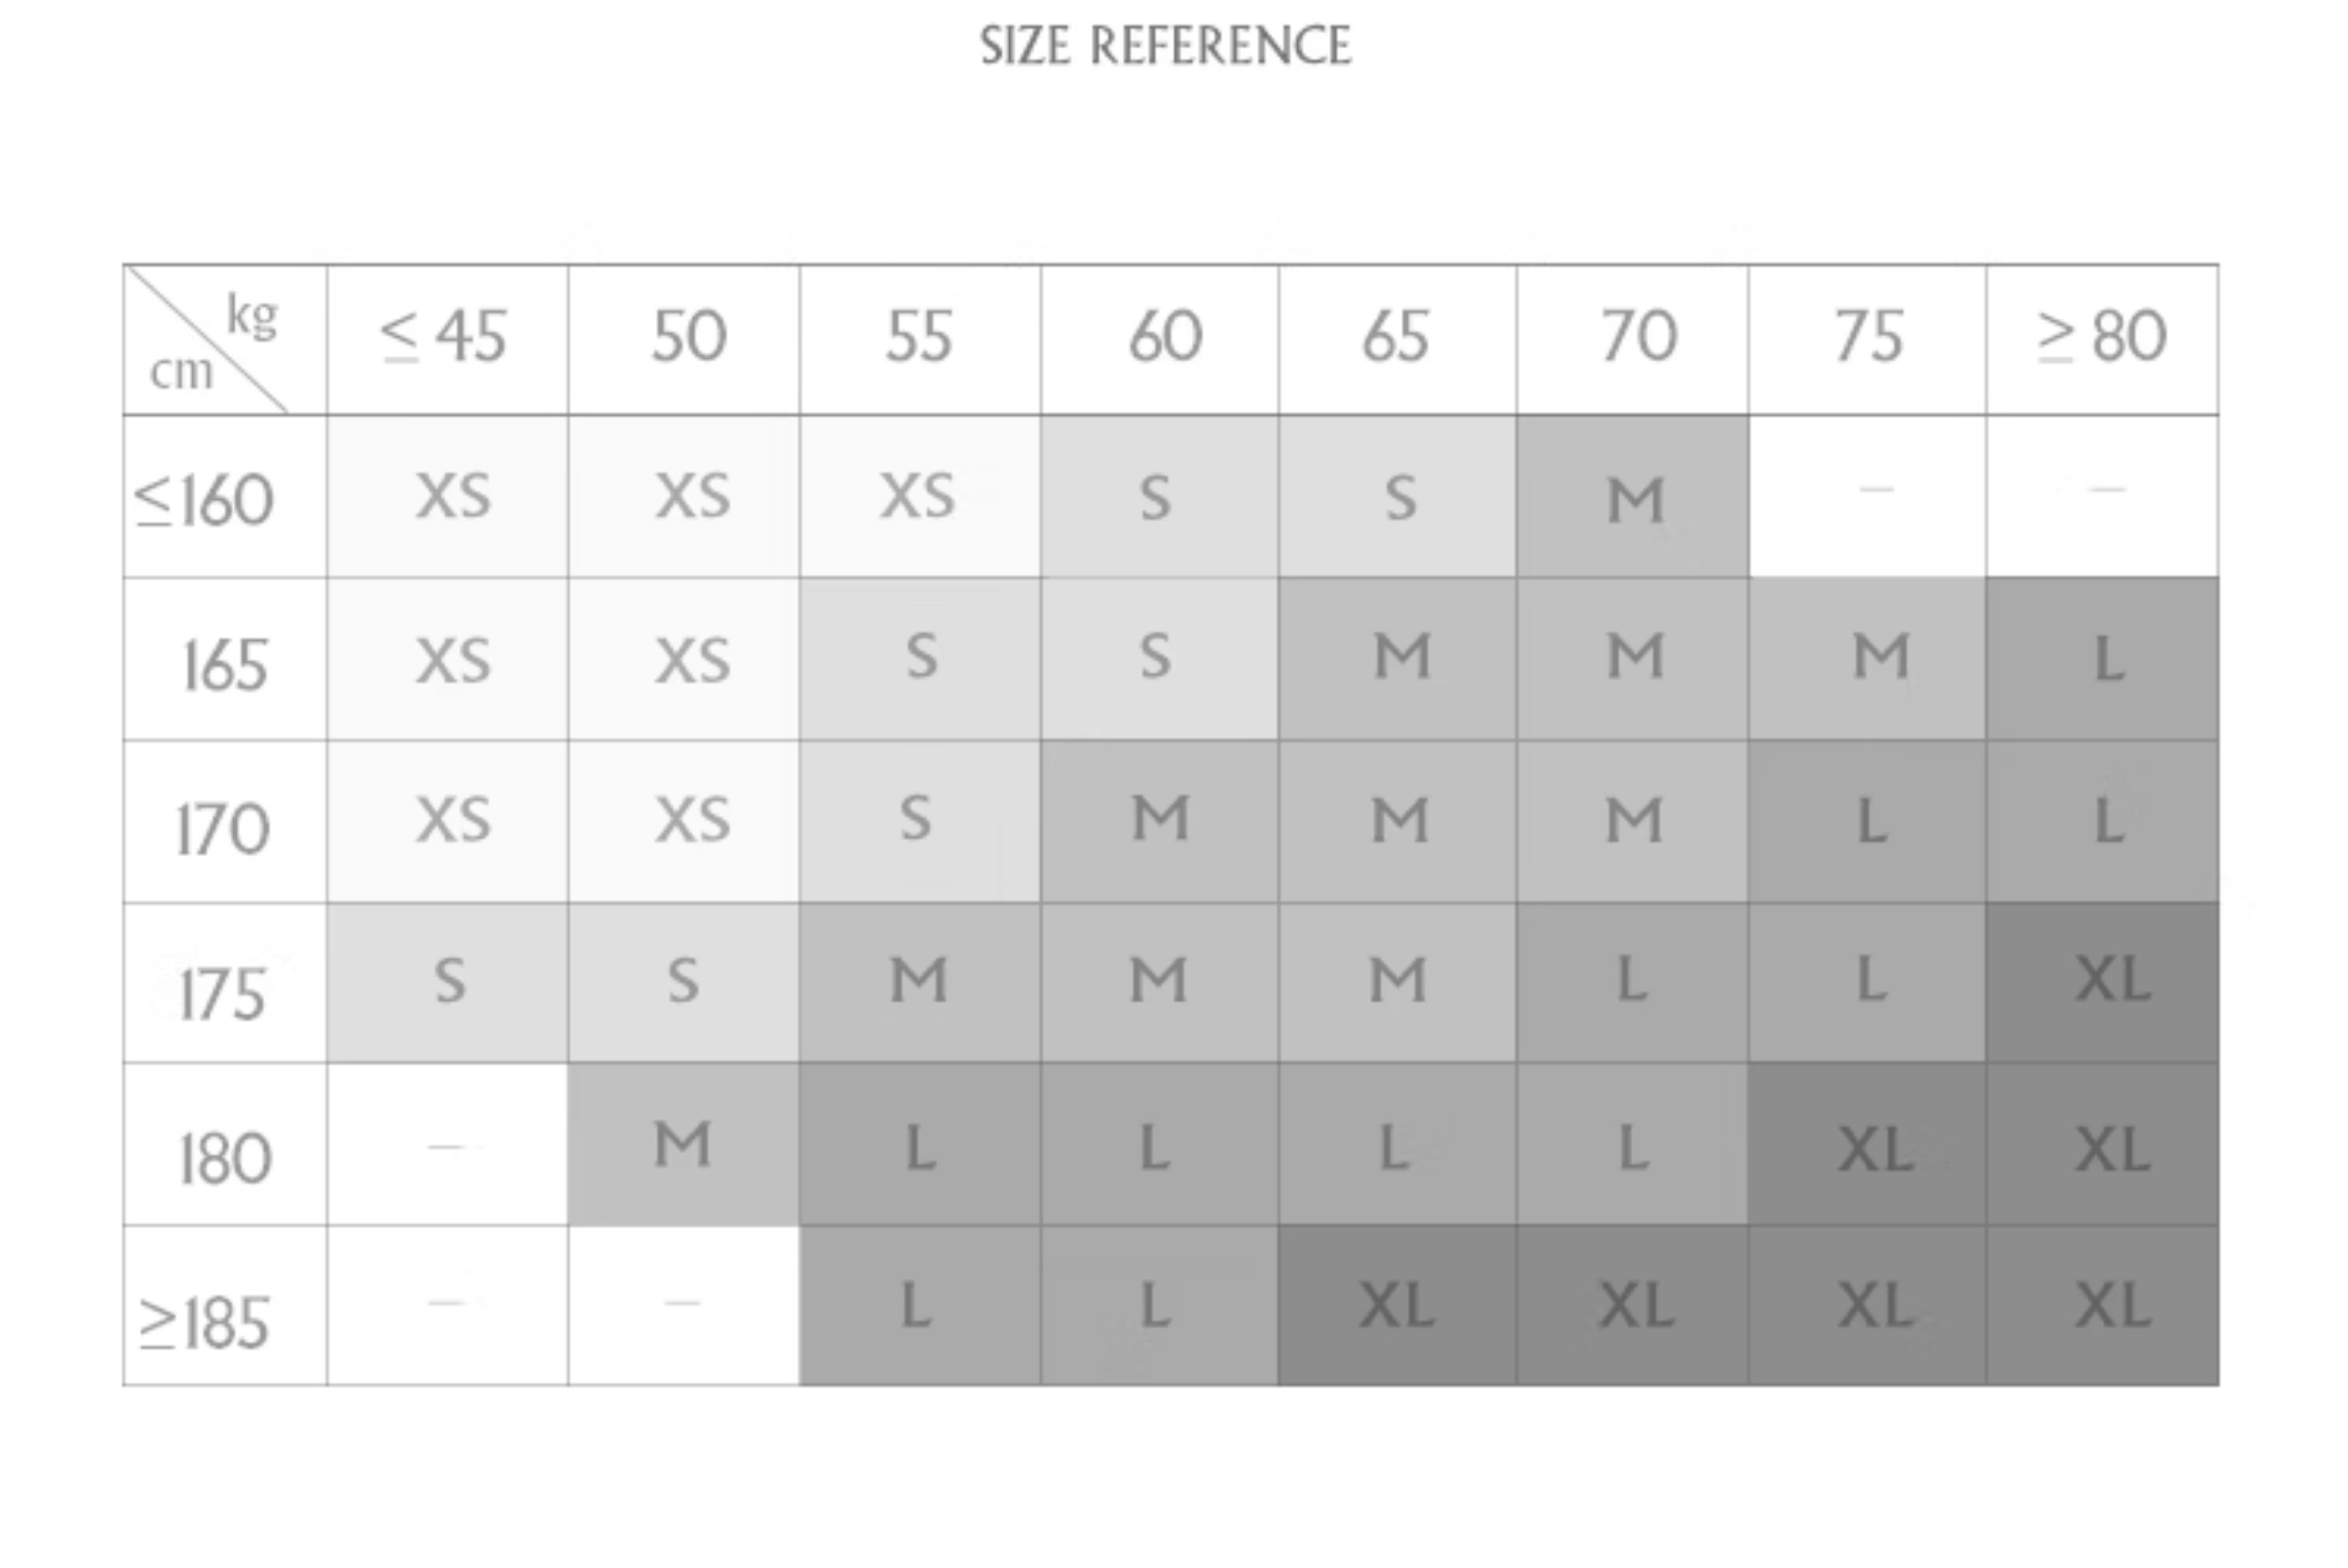2348x1568 pixels.
Task: Select the ≤ 45 kg column header
Action: click(446, 337)
